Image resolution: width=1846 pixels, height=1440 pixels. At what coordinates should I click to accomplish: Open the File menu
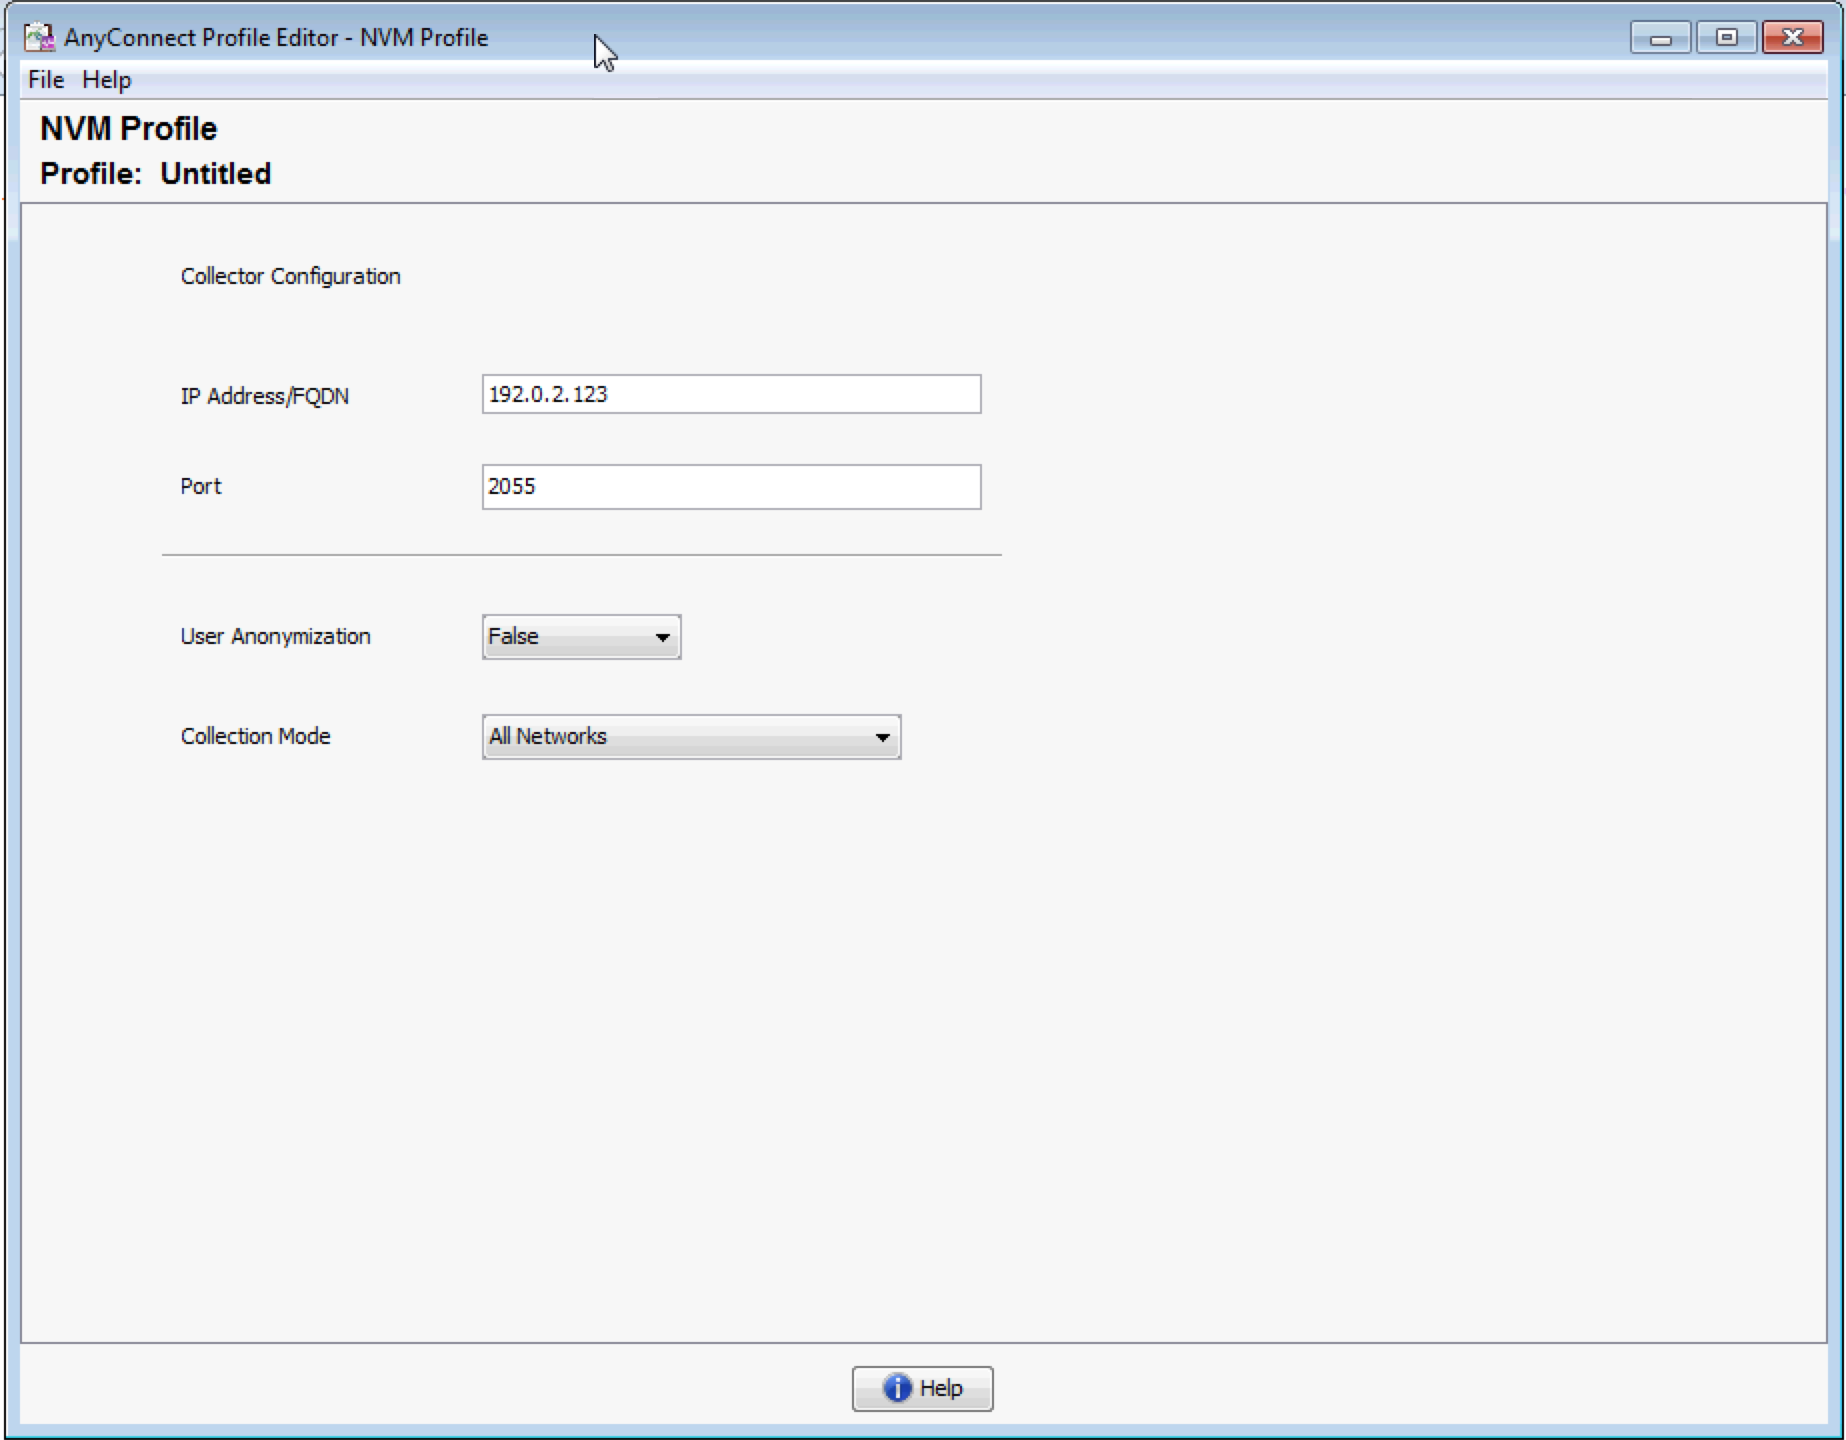coord(46,80)
